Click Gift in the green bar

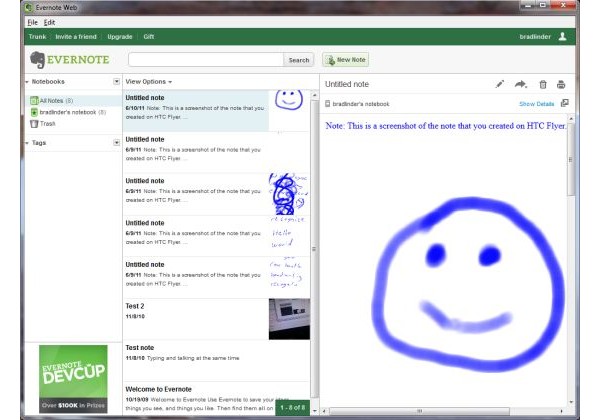(149, 37)
